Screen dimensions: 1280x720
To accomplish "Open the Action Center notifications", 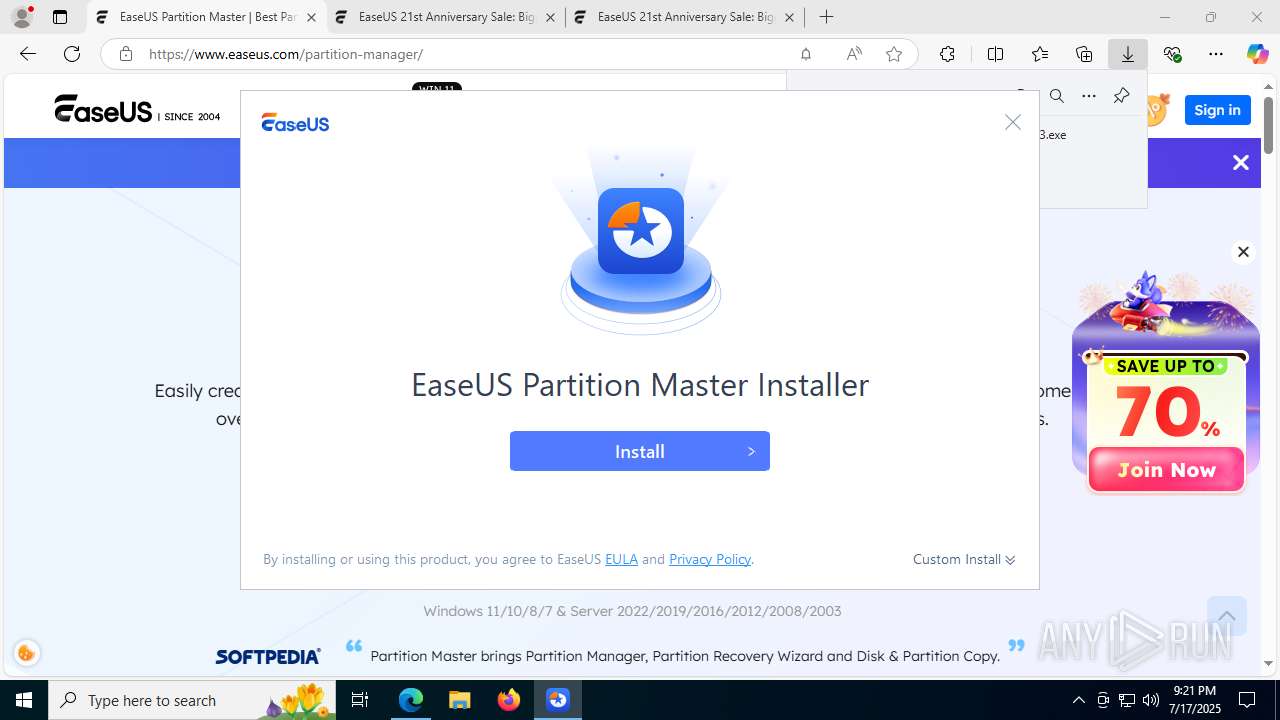I will click(1247, 700).
